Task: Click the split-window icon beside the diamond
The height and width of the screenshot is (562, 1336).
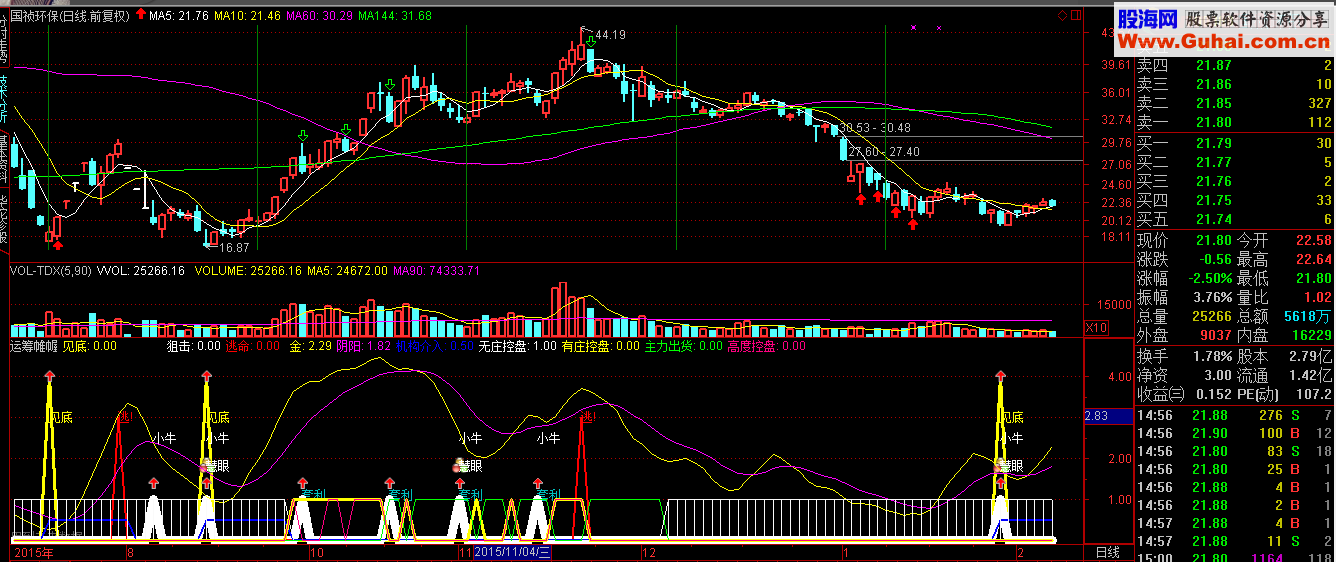Action: coord(1076,15)
